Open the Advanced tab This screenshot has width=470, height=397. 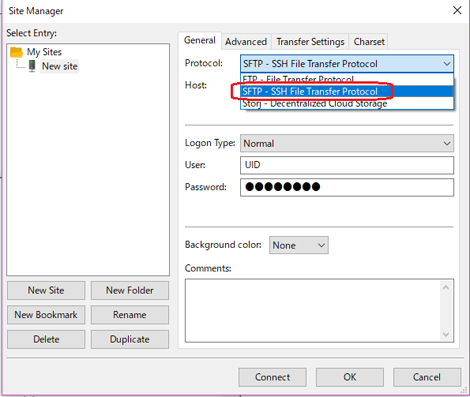coord(246,42)
